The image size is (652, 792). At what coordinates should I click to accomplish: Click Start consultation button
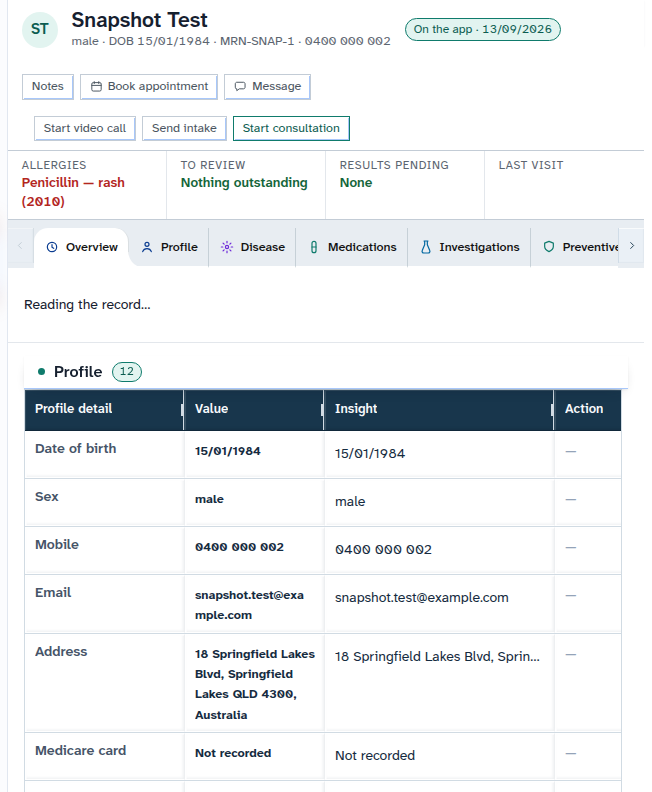click(x=291, y=128)
